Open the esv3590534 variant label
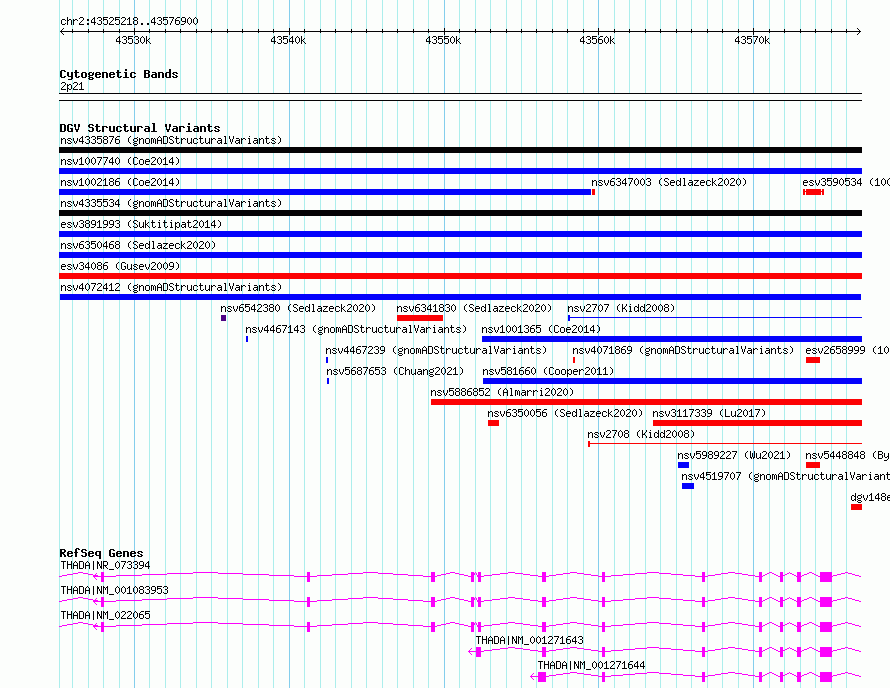 (846, 182)
